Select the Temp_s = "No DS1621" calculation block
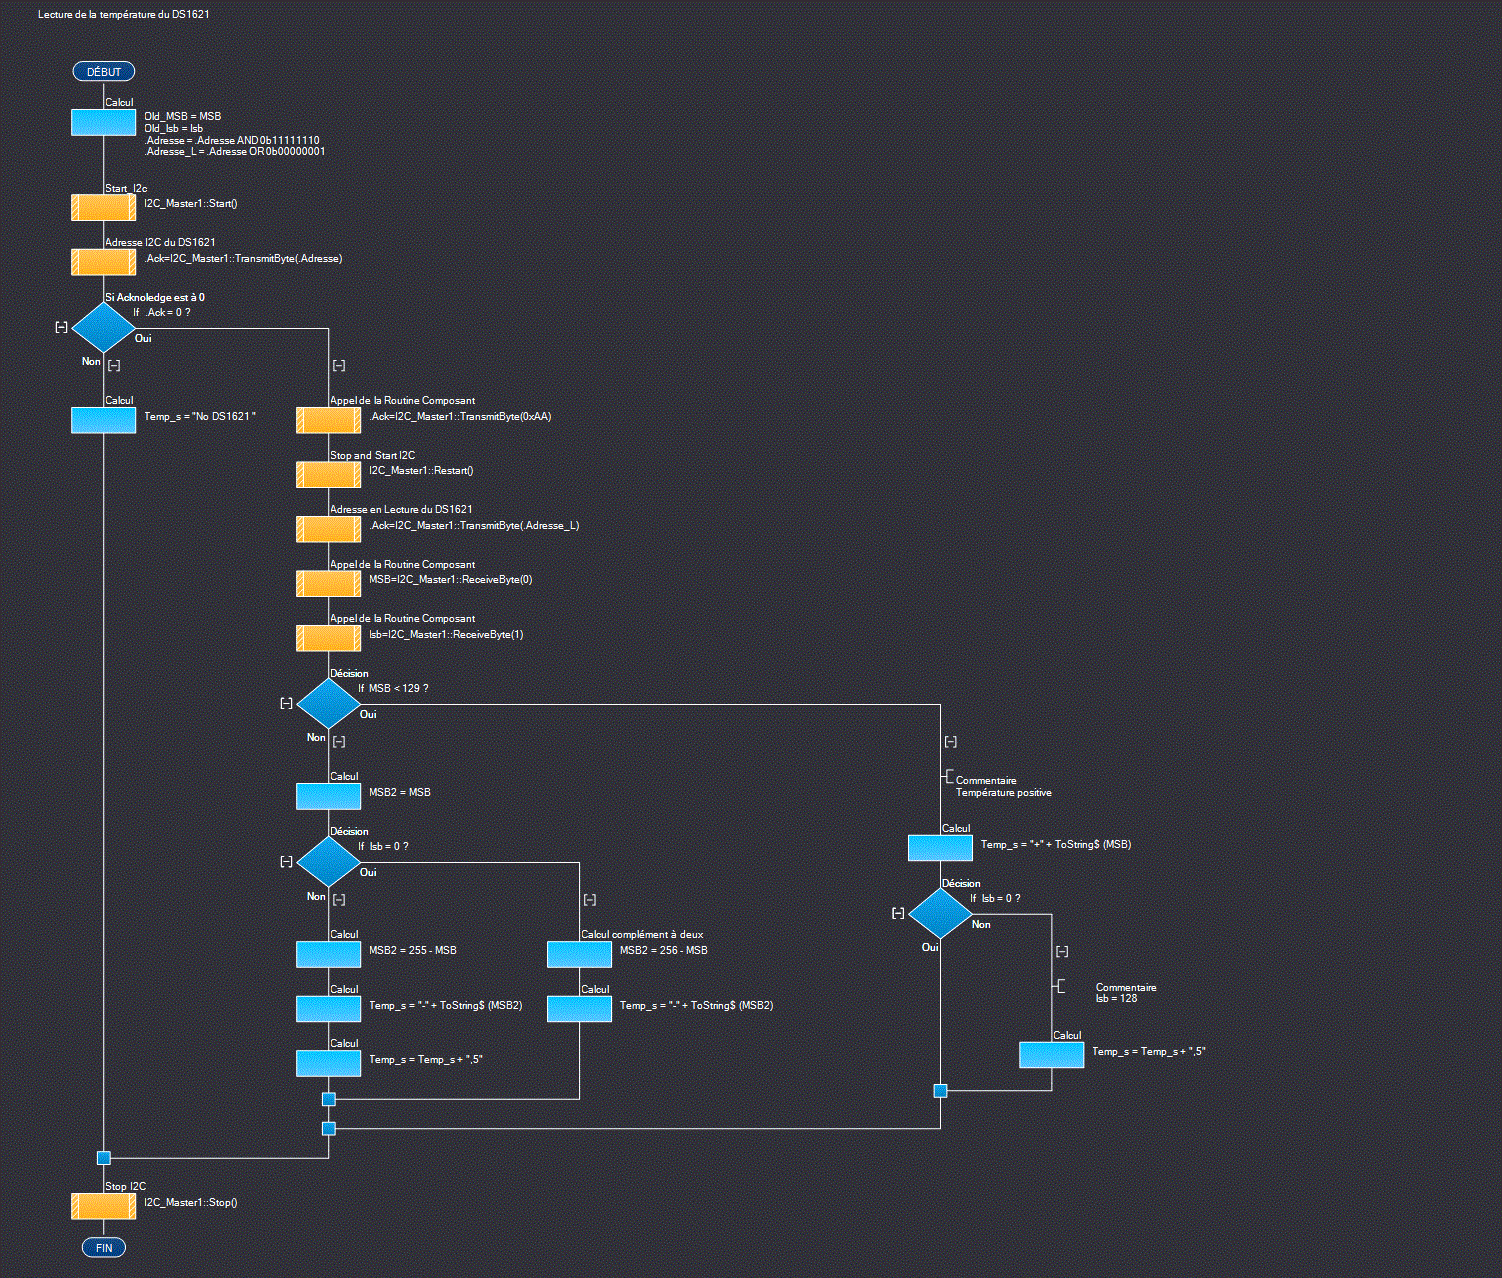 pyautogui.click(x=104, y=420)
